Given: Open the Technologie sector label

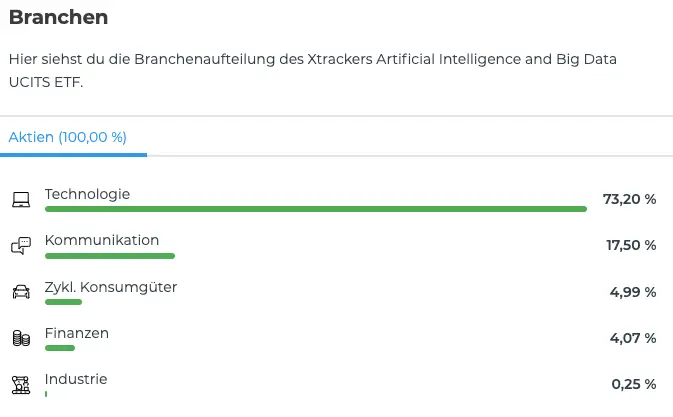Looking at the screenshot, I should pyautogui.click(x=87, y=194).
